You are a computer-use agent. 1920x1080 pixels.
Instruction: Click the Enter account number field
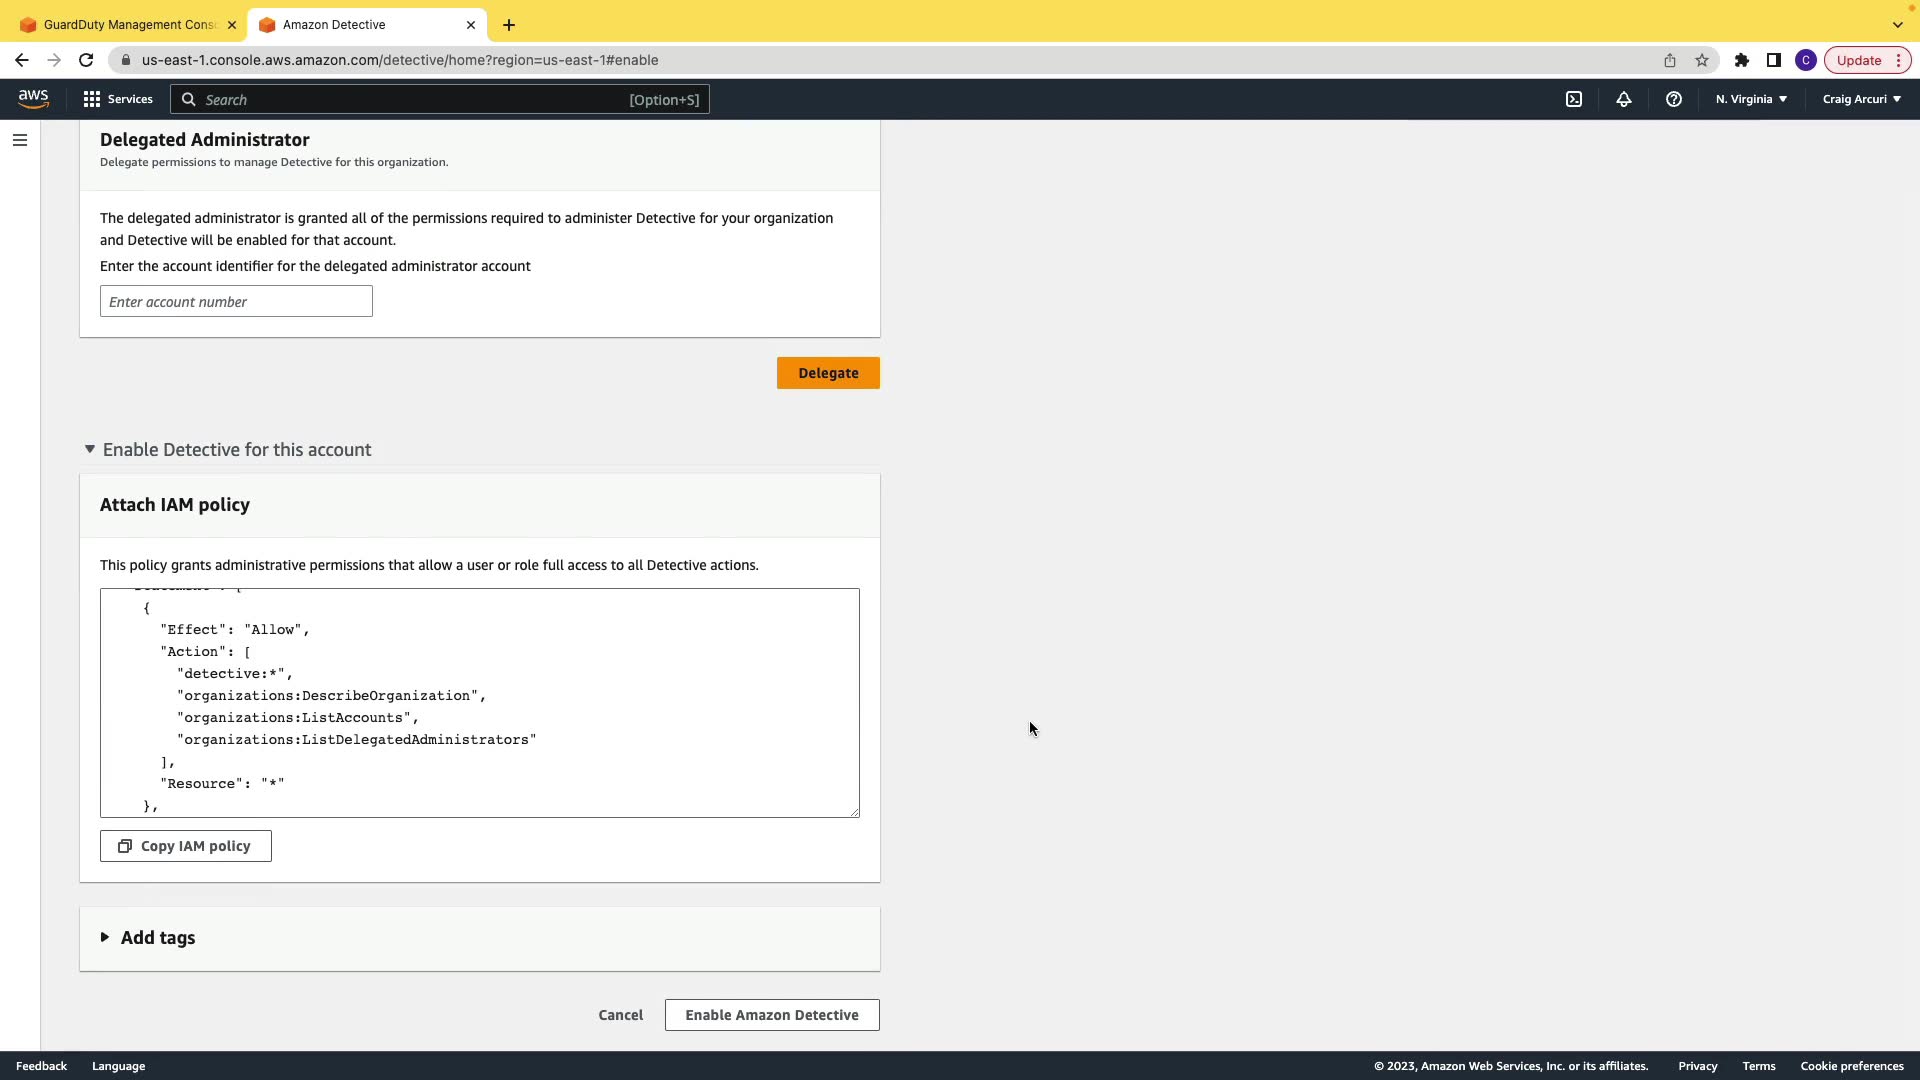(236, 302)
